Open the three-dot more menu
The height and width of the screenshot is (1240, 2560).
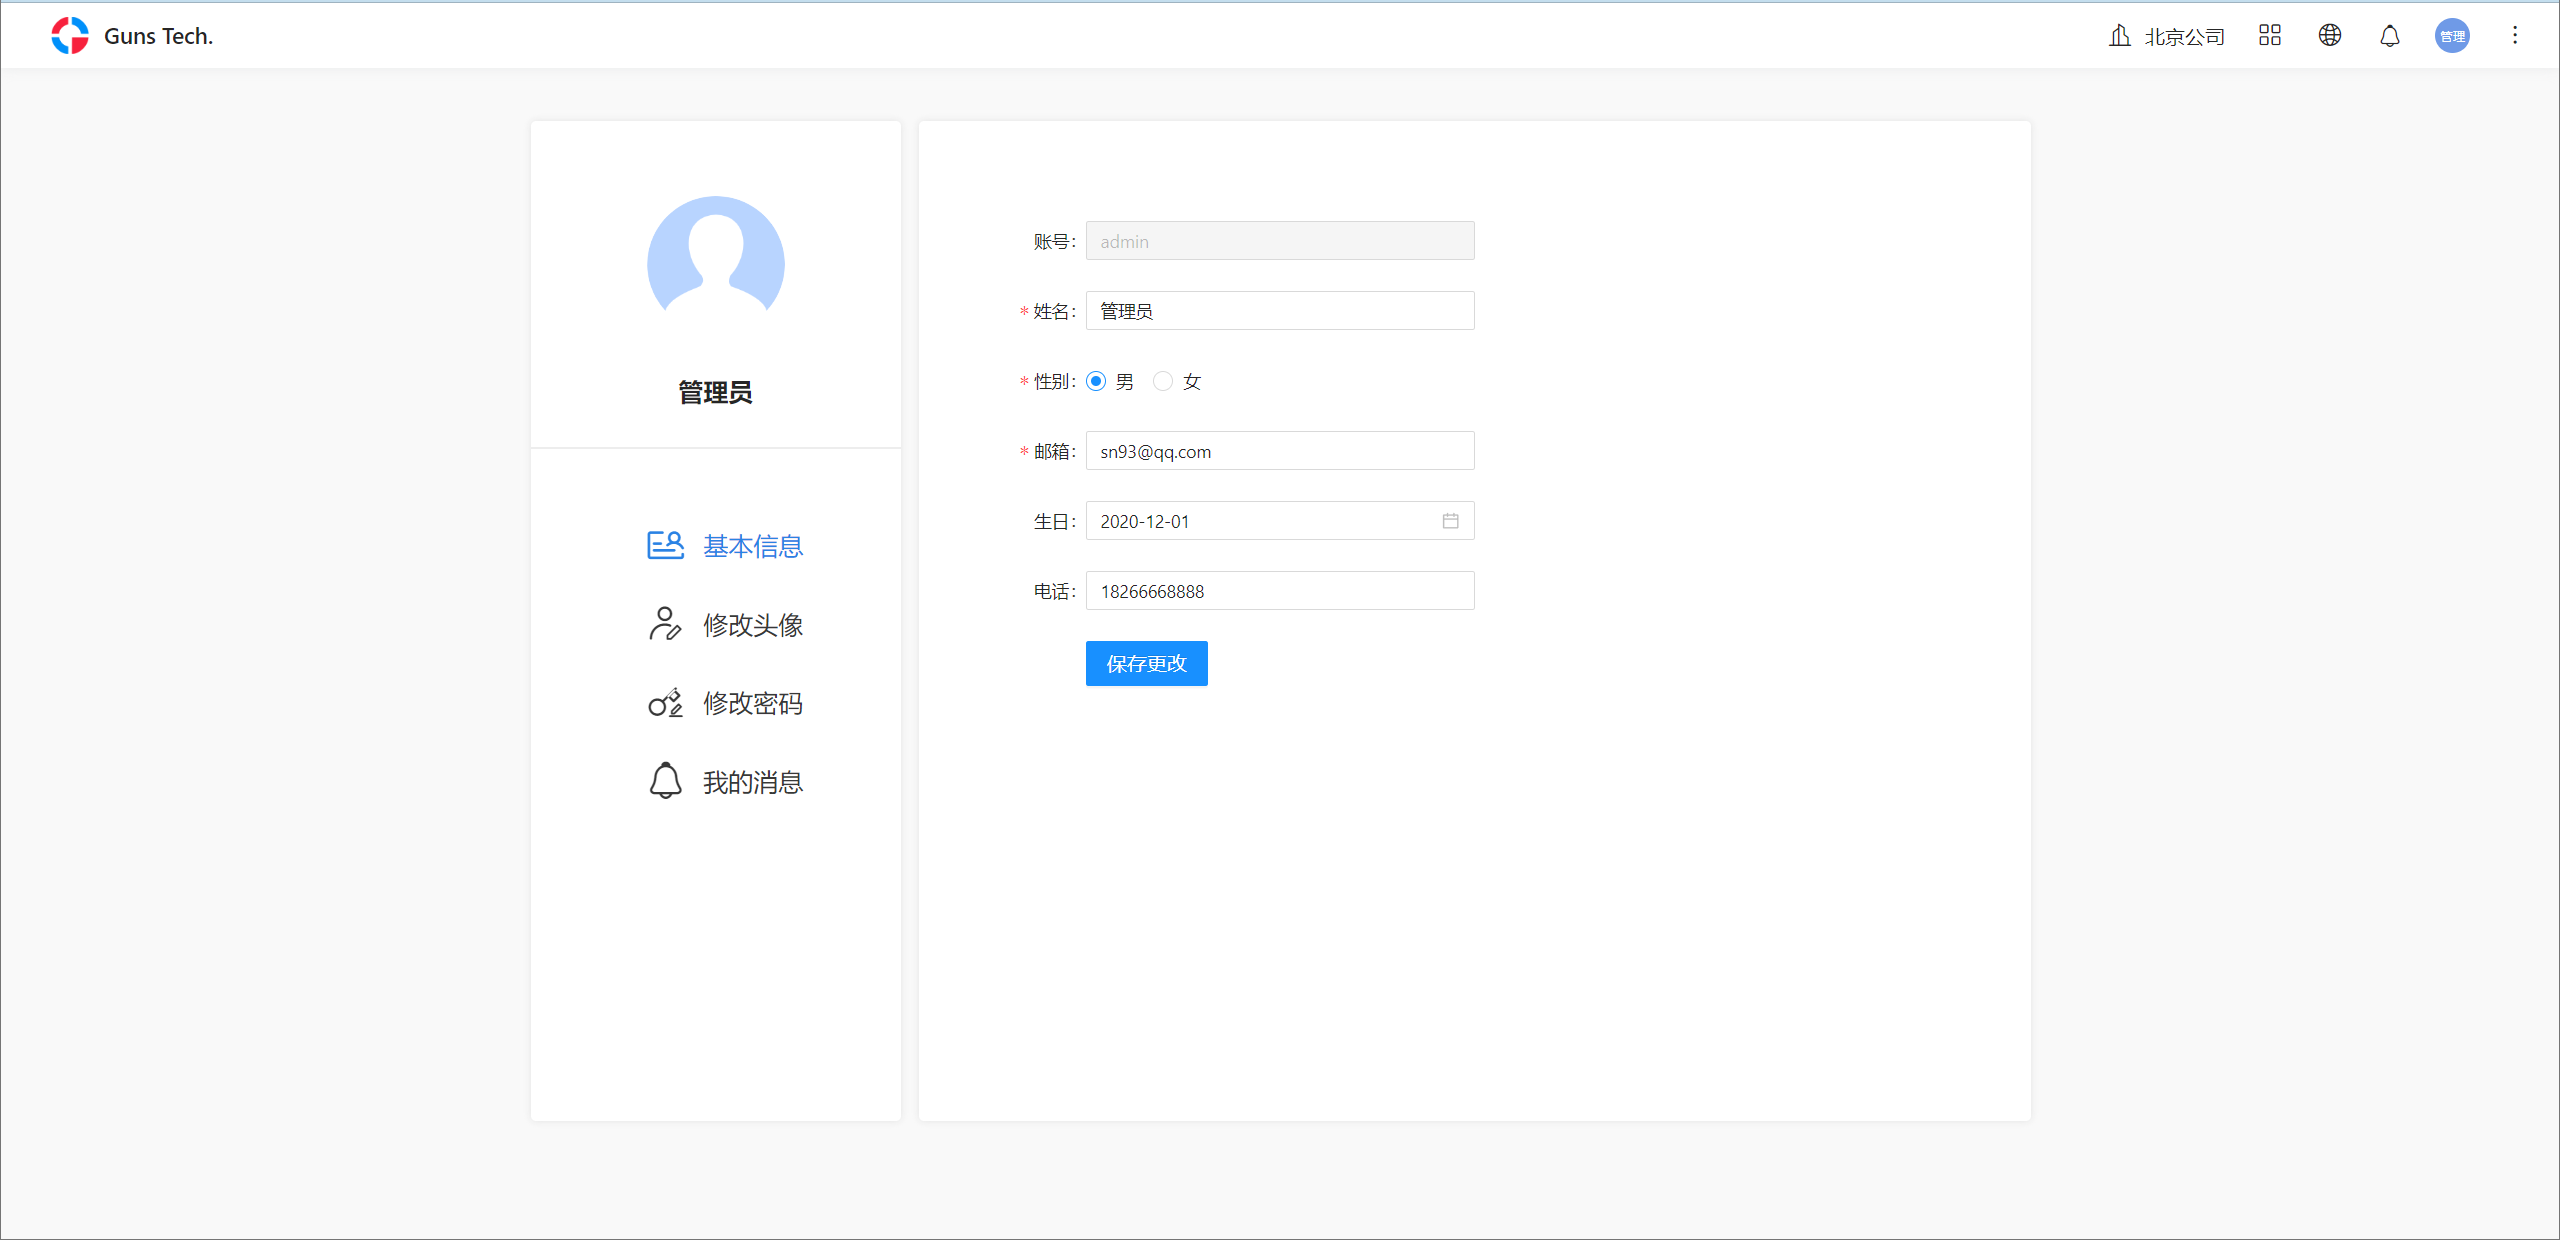(2514, 36)
